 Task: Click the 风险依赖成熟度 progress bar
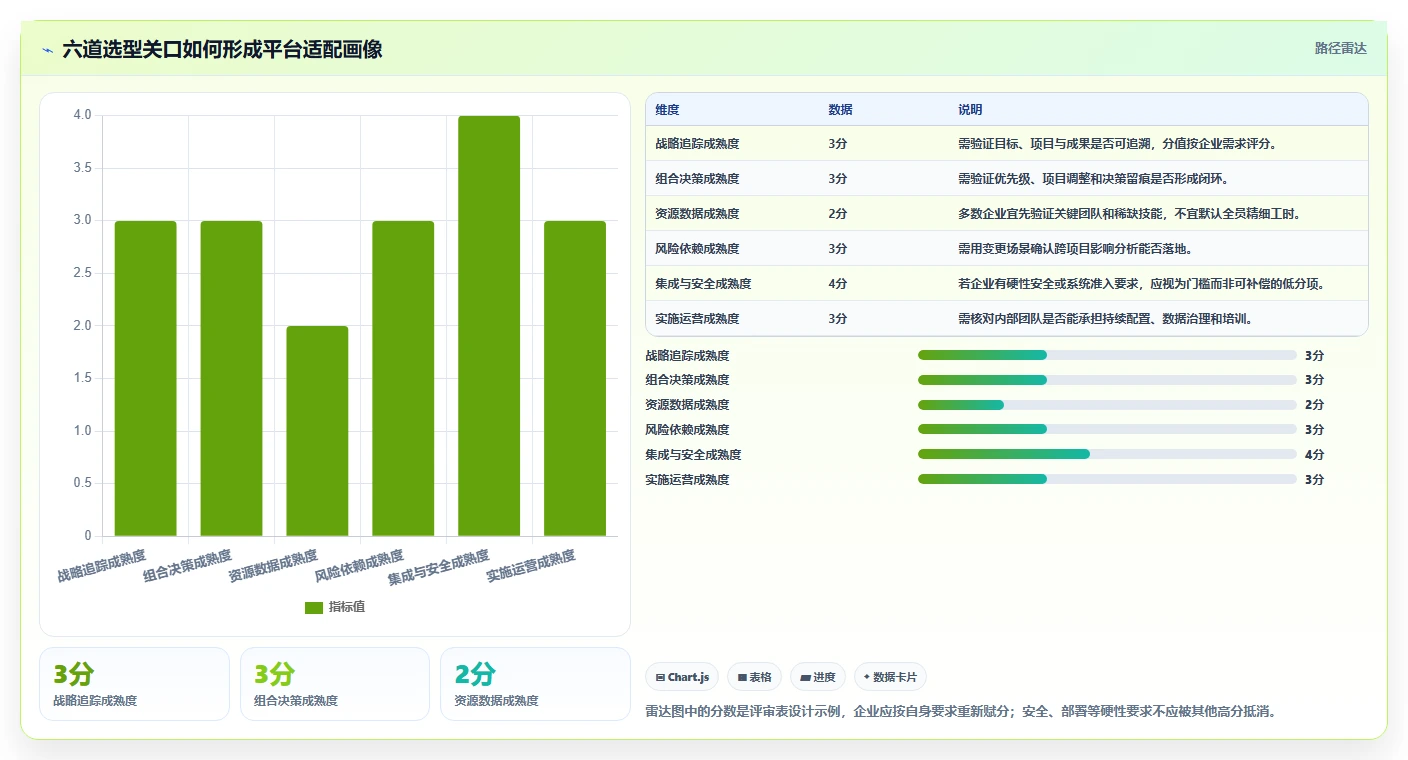pyautogui.click(x=1107, y=430)
